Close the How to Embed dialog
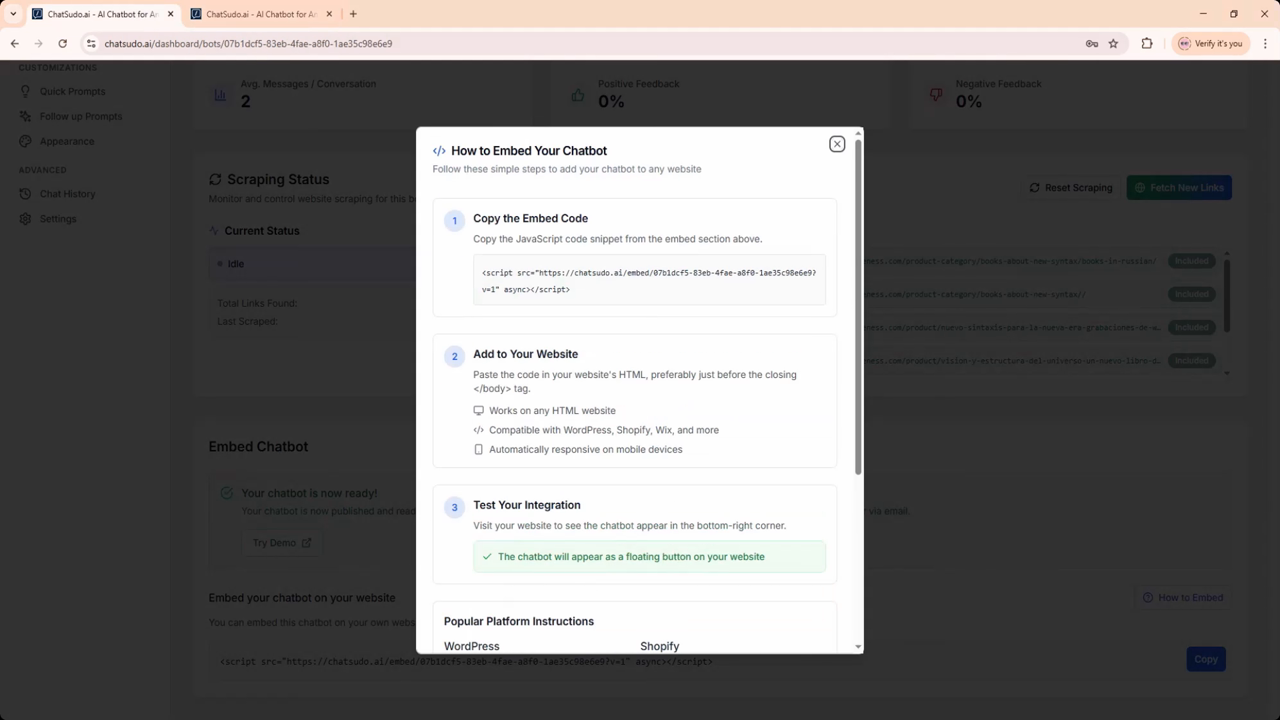The height and width of the screenshot is (720, 1280). coord(837,144)
